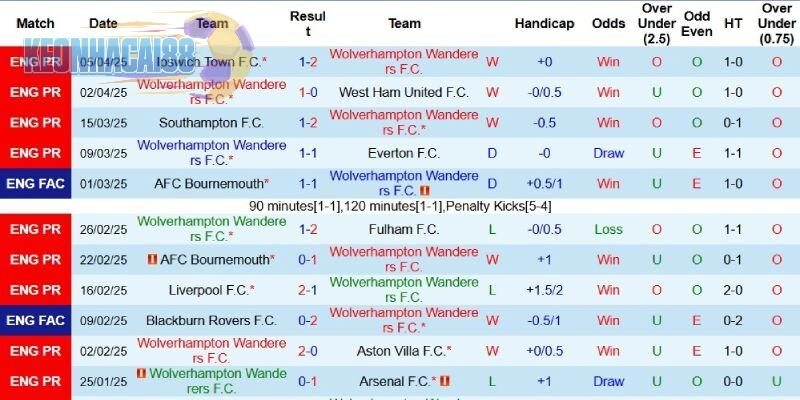
Task: Click the date 15/03/25 cell
Action: (x=103, y=123)
